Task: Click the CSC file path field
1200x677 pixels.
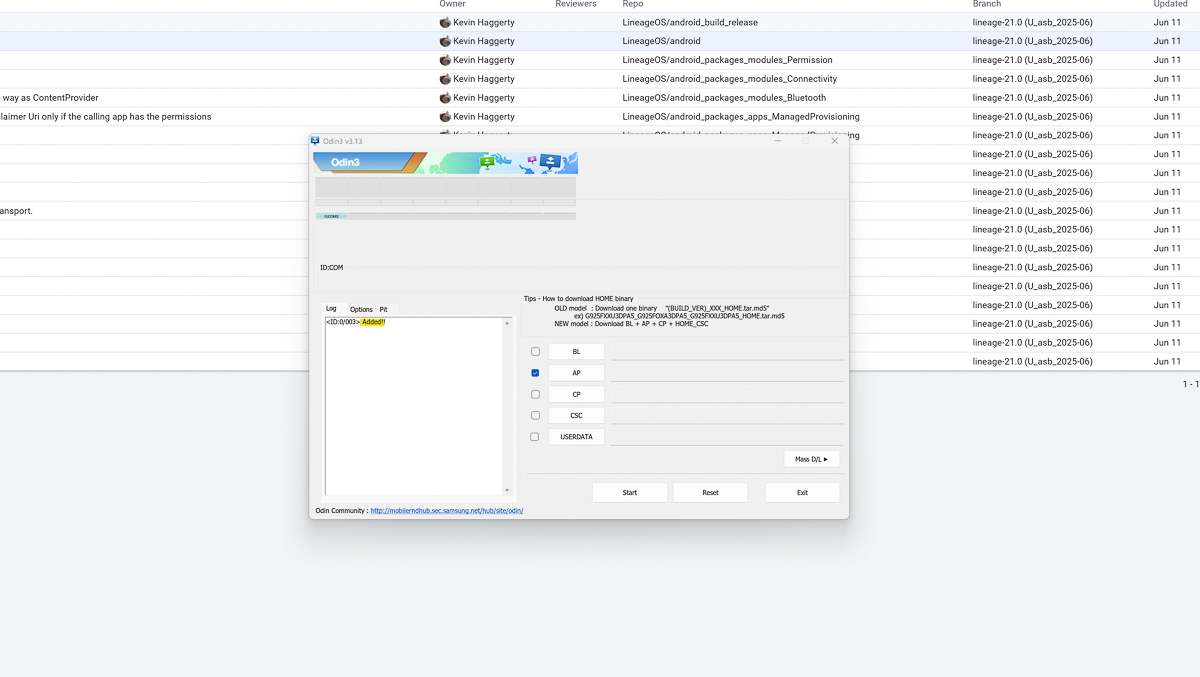Action: tap(727, 415)
